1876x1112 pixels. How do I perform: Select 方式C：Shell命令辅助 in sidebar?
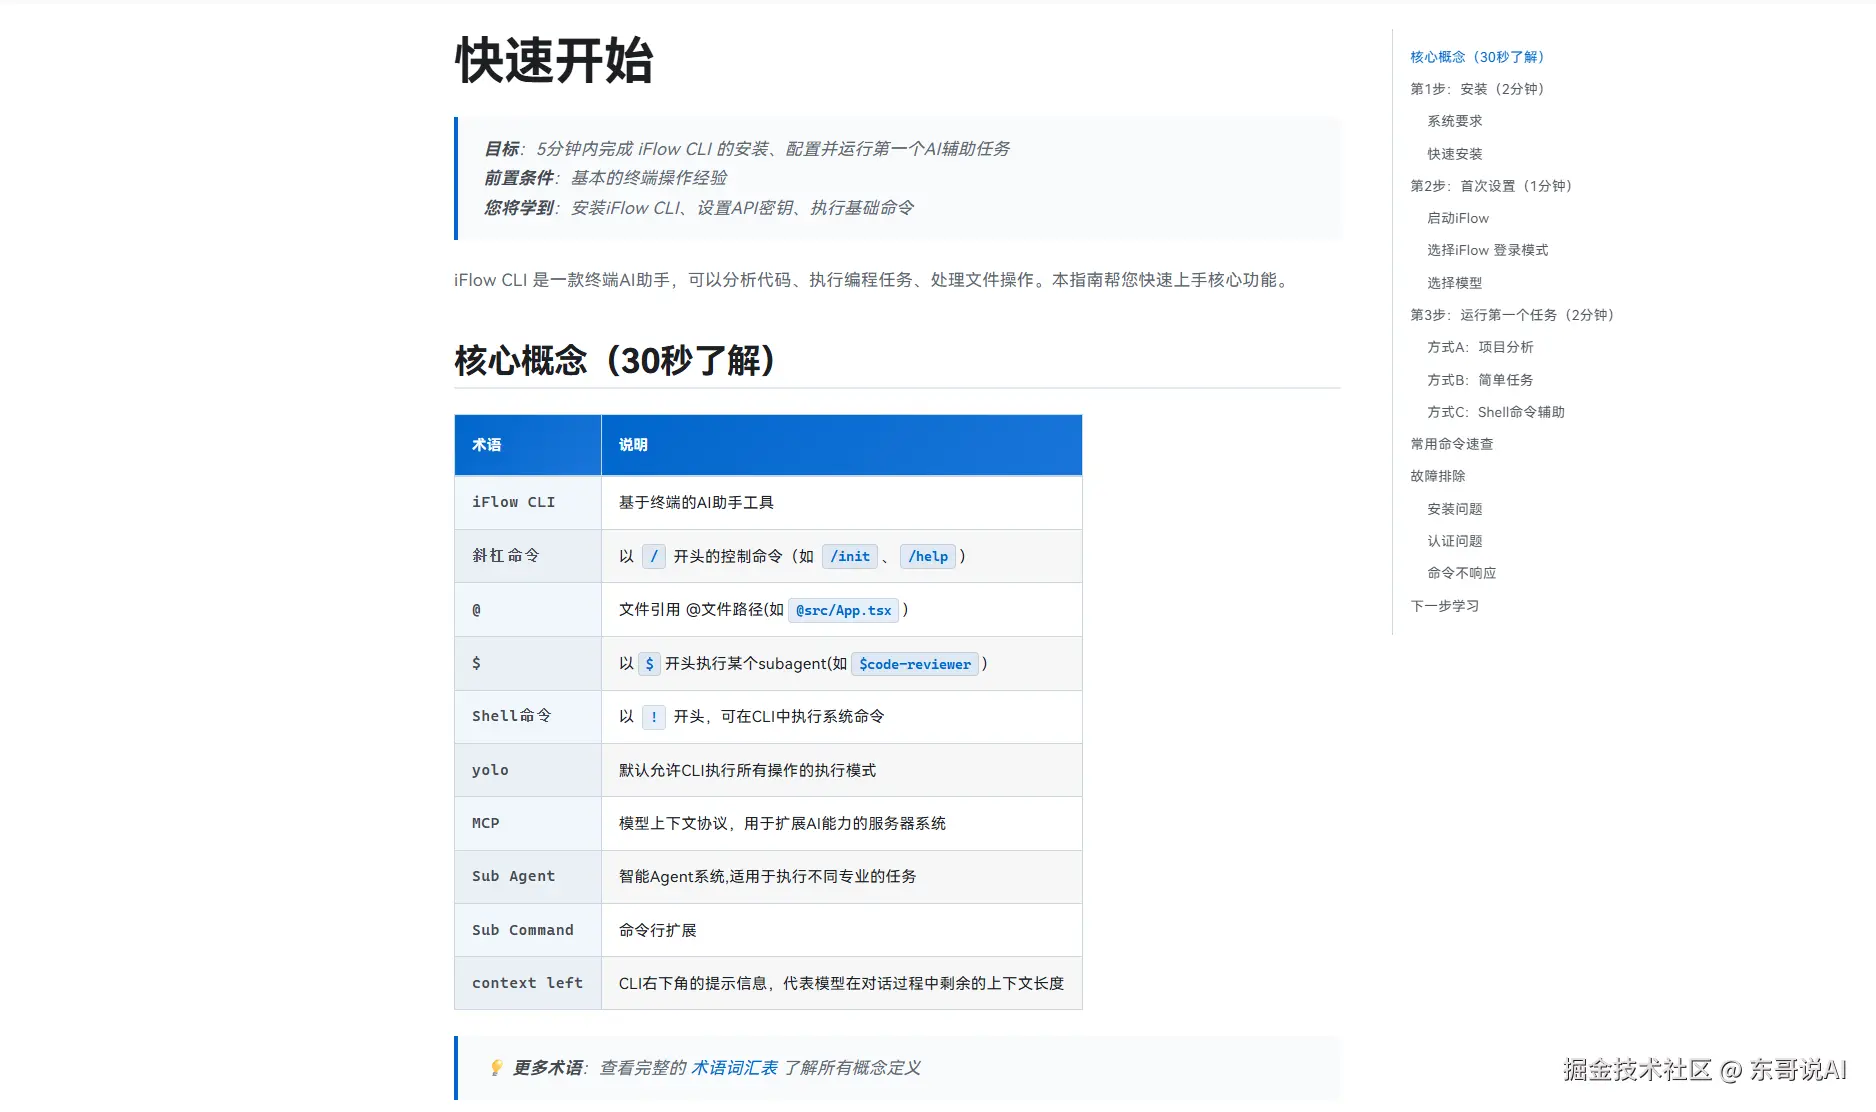pyautogui.click(x=1495, y=411)
